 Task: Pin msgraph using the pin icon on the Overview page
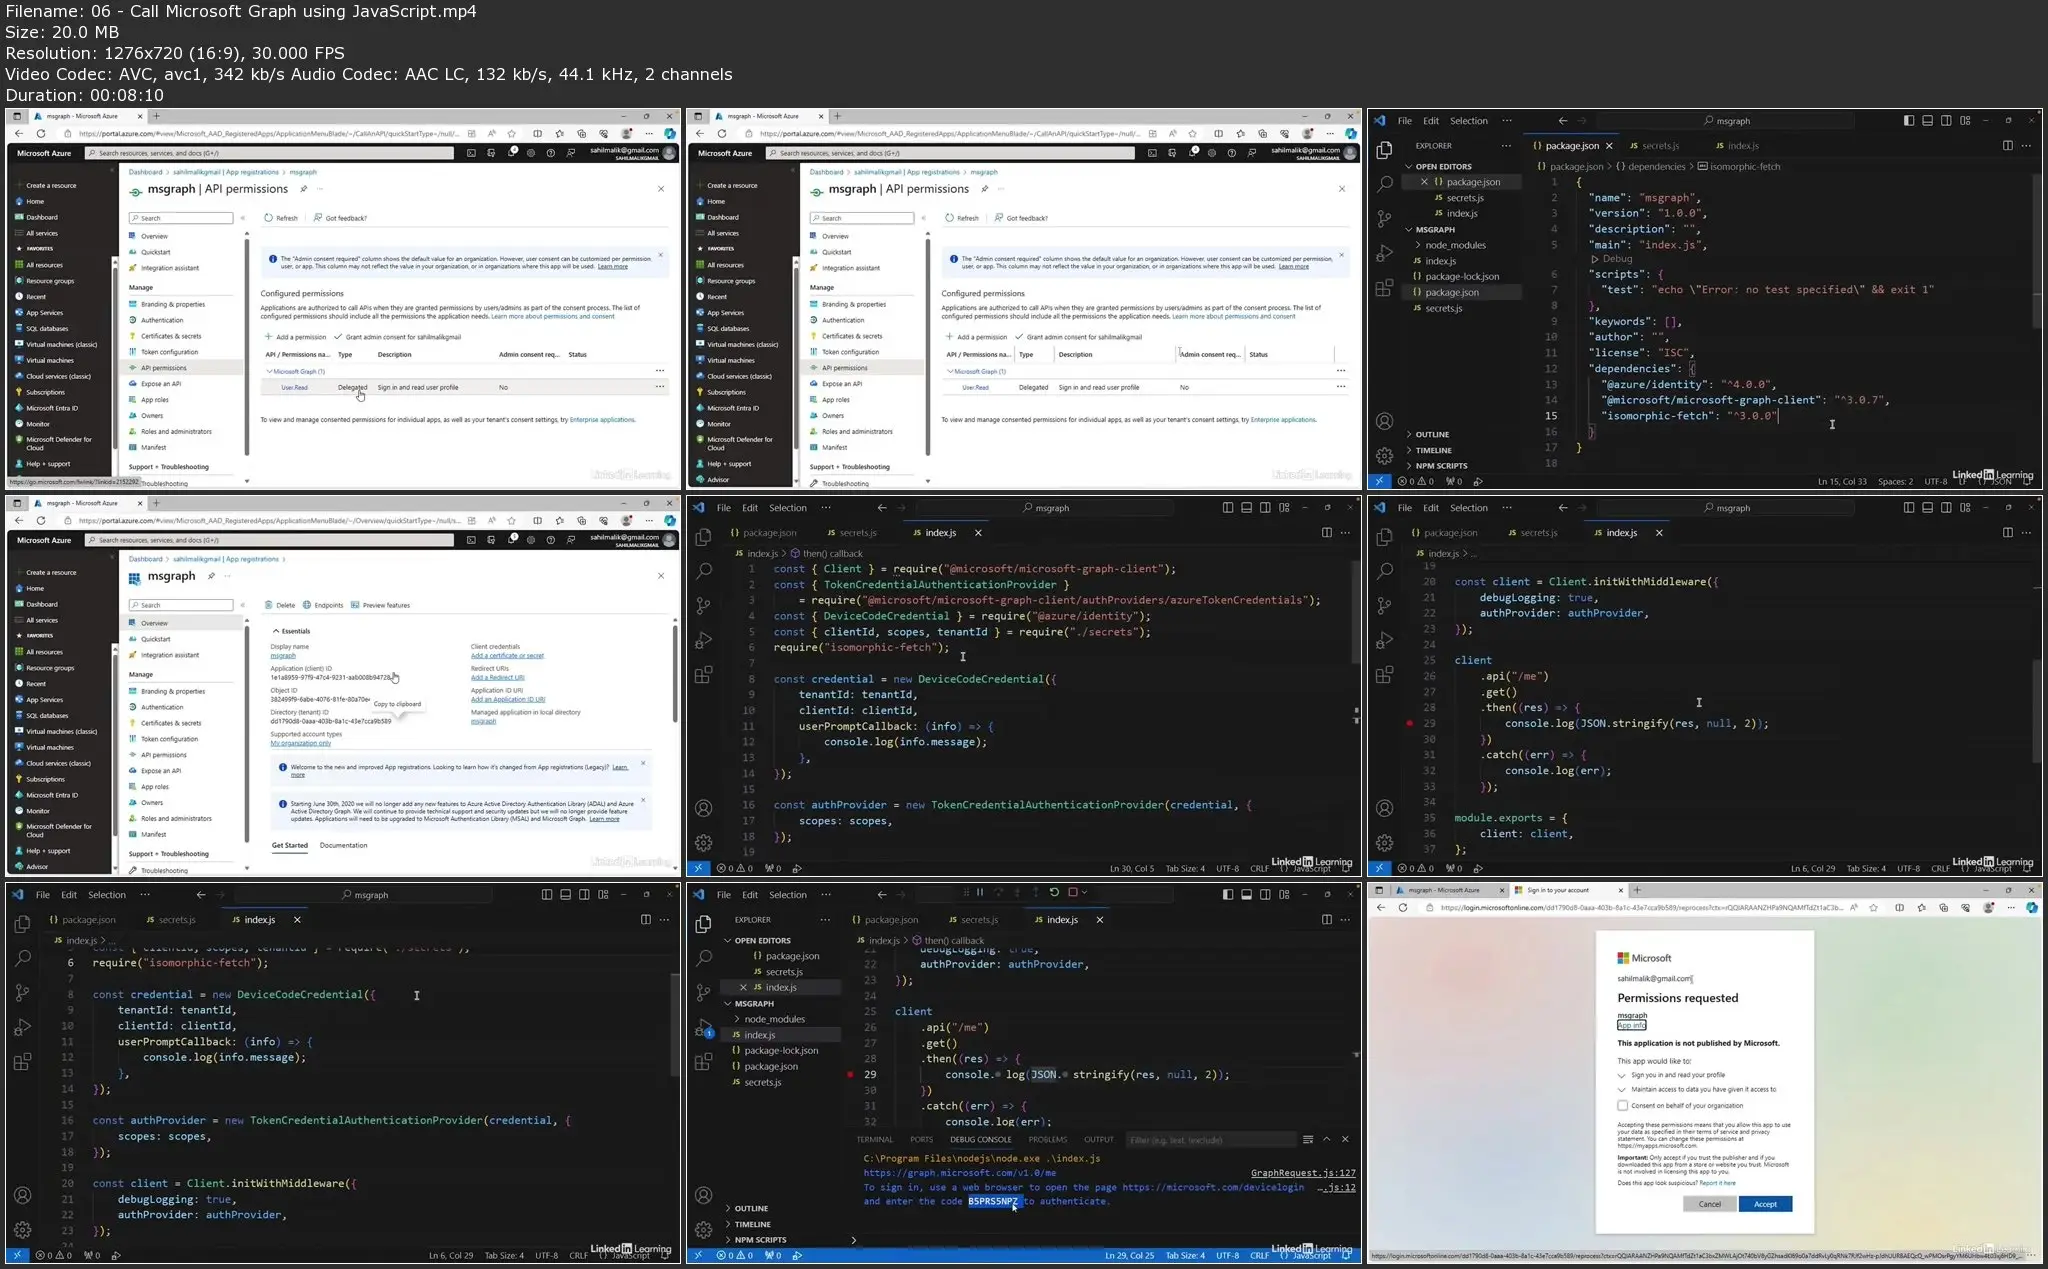point(211,577)
